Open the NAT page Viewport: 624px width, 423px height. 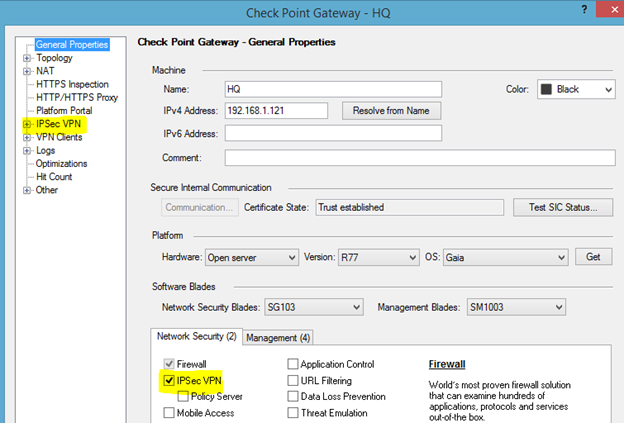[45, 71]
